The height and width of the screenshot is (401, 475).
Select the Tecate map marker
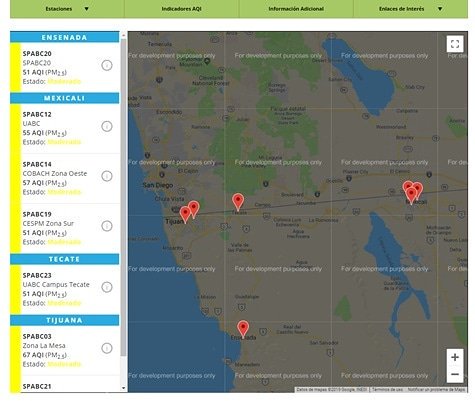pyautogui.click(x=238, y=201)
